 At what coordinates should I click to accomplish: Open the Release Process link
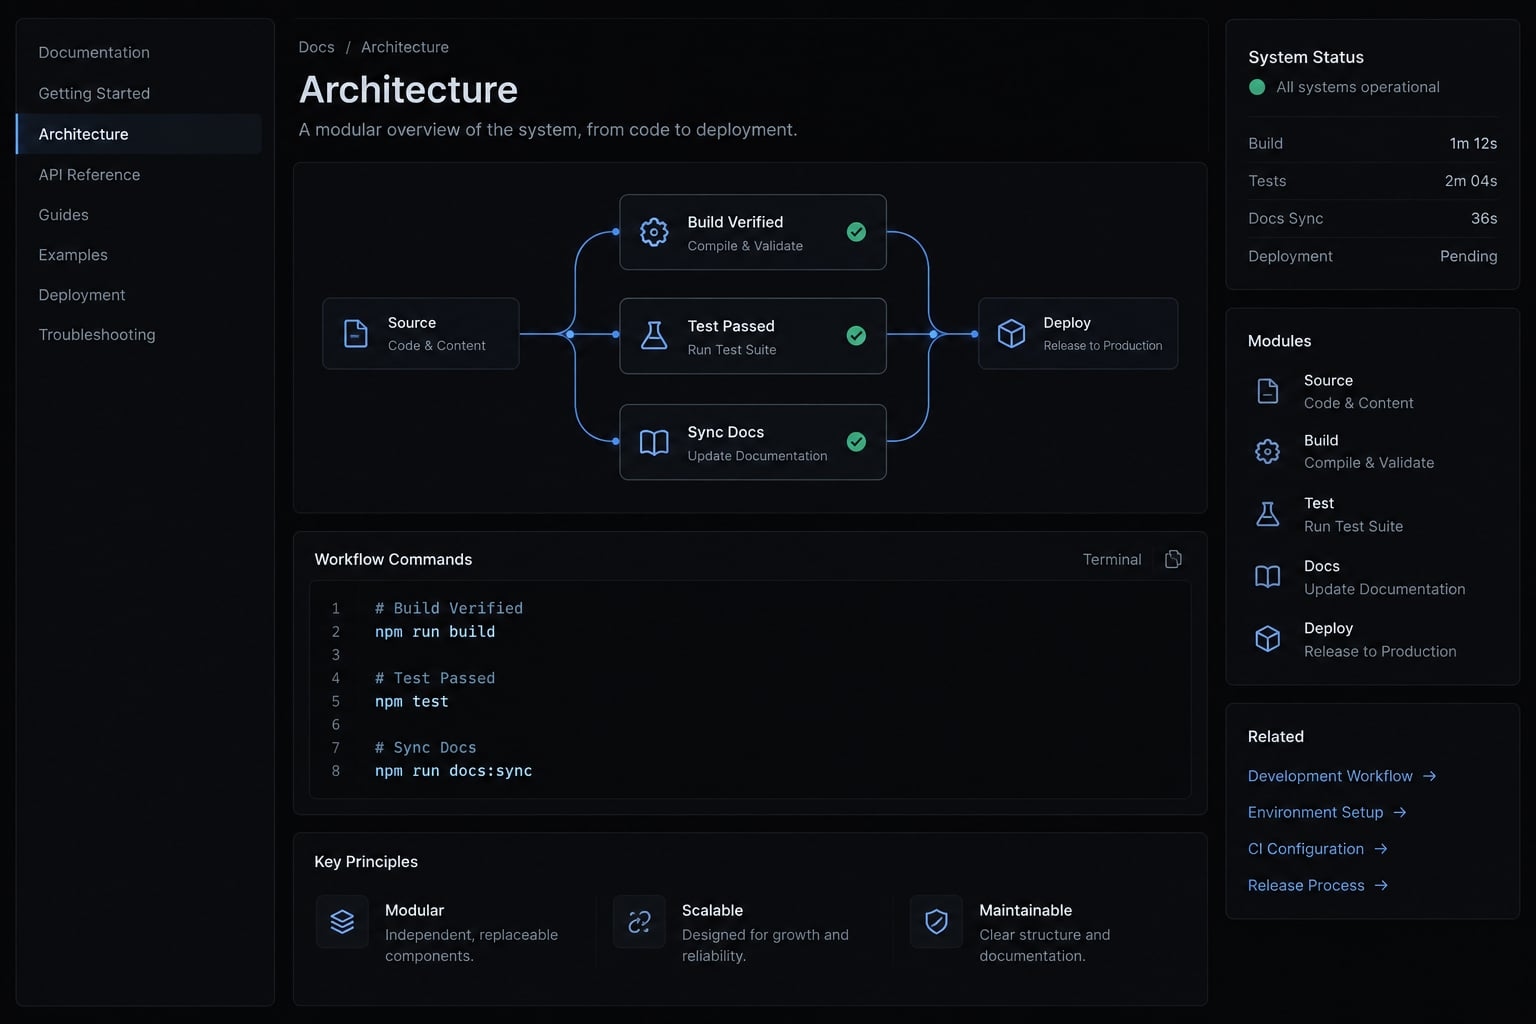tap(1306, 885)
